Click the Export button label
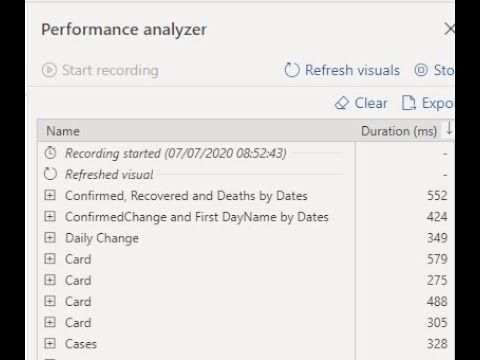Screen dimensions: 480x360 tap(438, 103)
